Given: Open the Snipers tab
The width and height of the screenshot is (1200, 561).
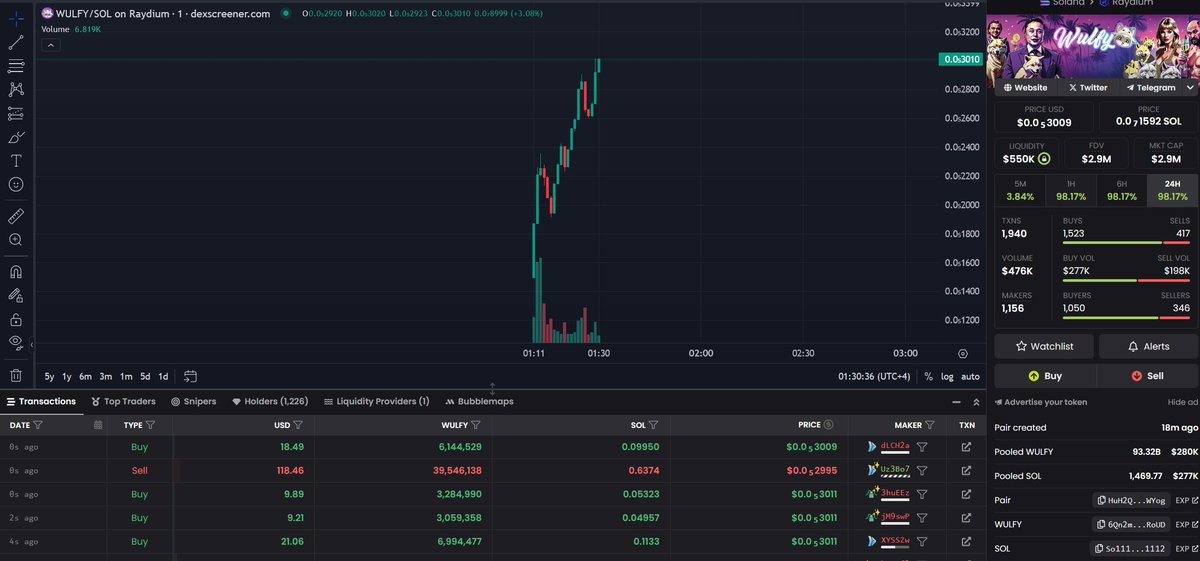Looking at the screenshot, I should pos(194,401).
